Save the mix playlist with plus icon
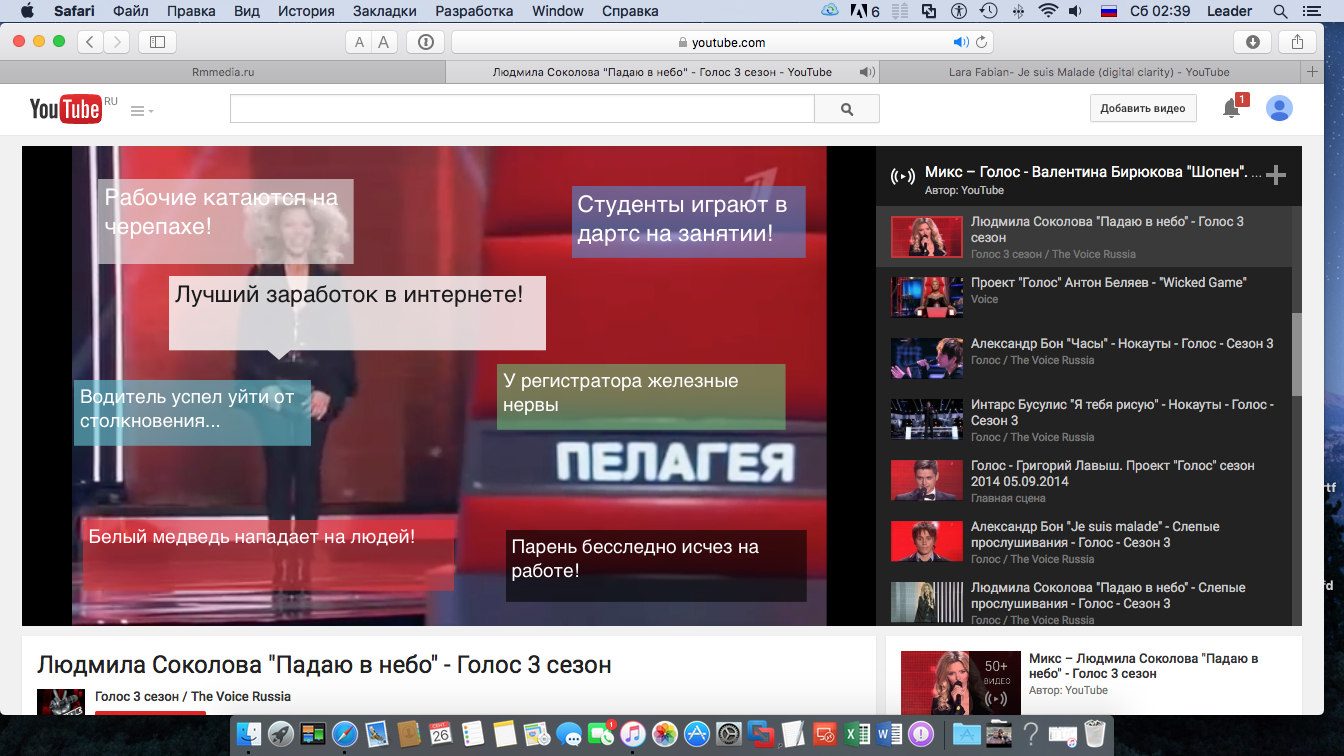Image resolution: width=1344 pixels, height=756 pixels. tap(1275, 176)
